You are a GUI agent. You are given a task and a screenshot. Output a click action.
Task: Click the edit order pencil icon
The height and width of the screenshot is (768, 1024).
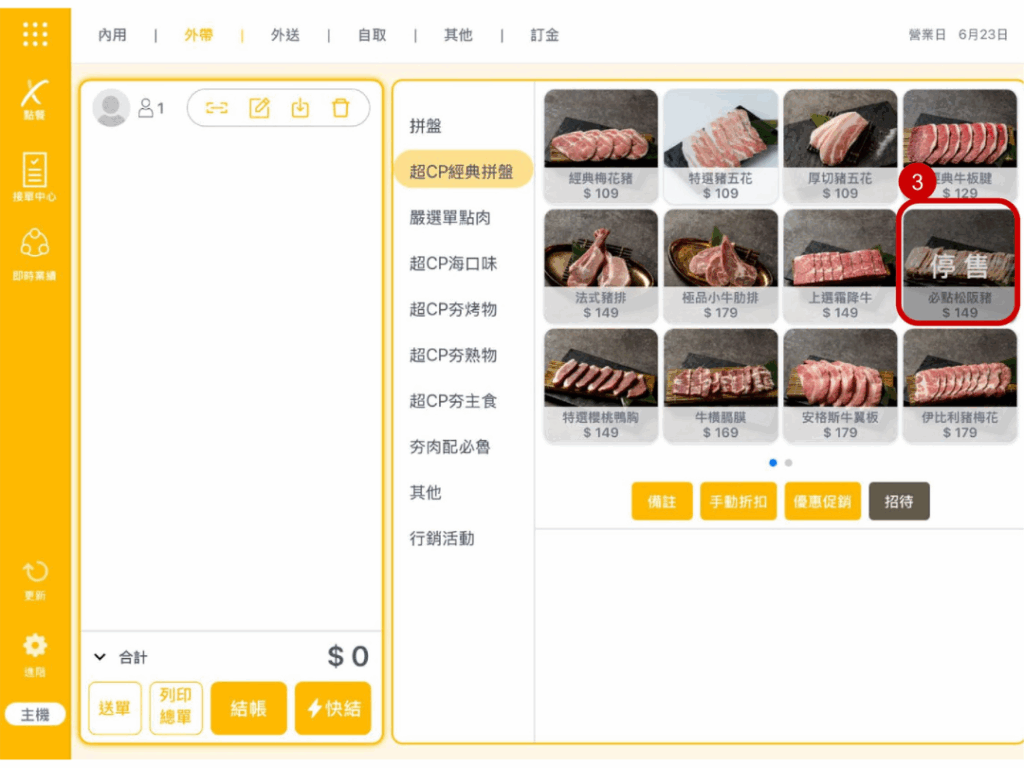click(x=259, y=108)
